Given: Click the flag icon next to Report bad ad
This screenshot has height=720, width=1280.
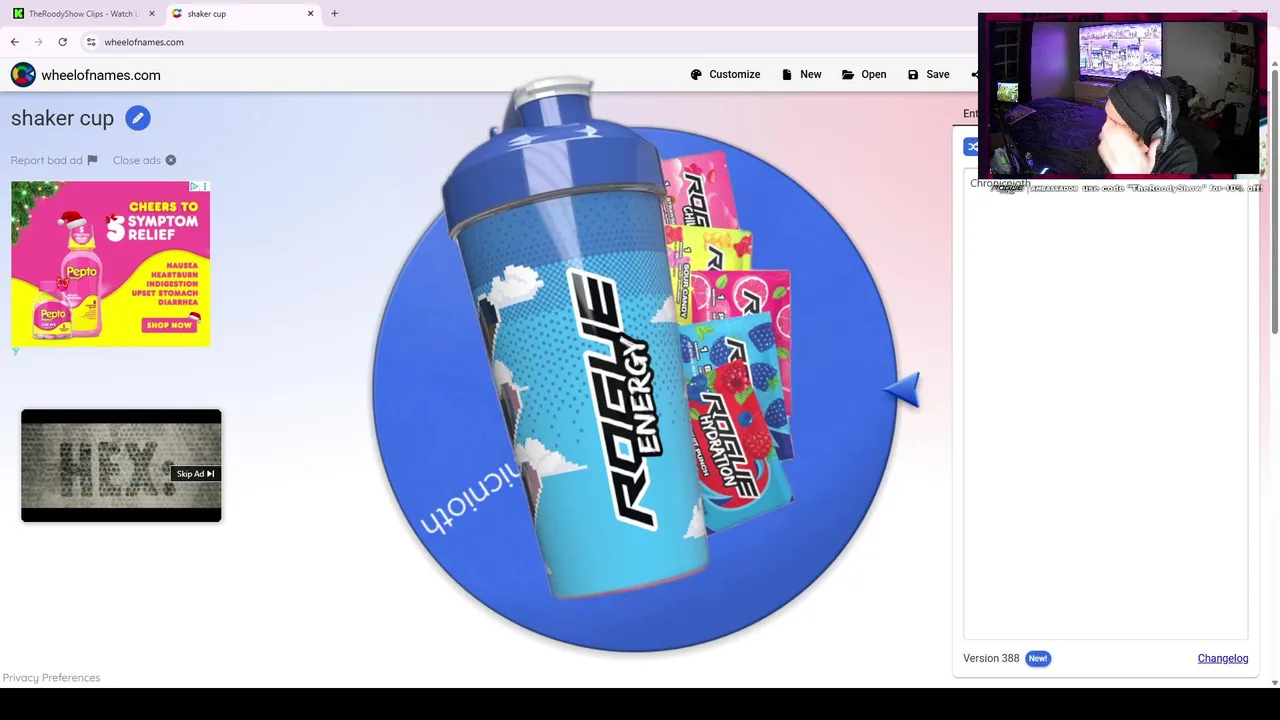Looking at the screenshot, I should (x=92, y=160).
